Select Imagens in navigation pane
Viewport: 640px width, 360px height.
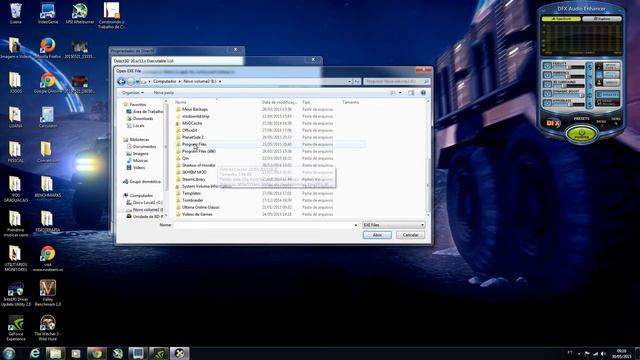[x=138, y=153]
